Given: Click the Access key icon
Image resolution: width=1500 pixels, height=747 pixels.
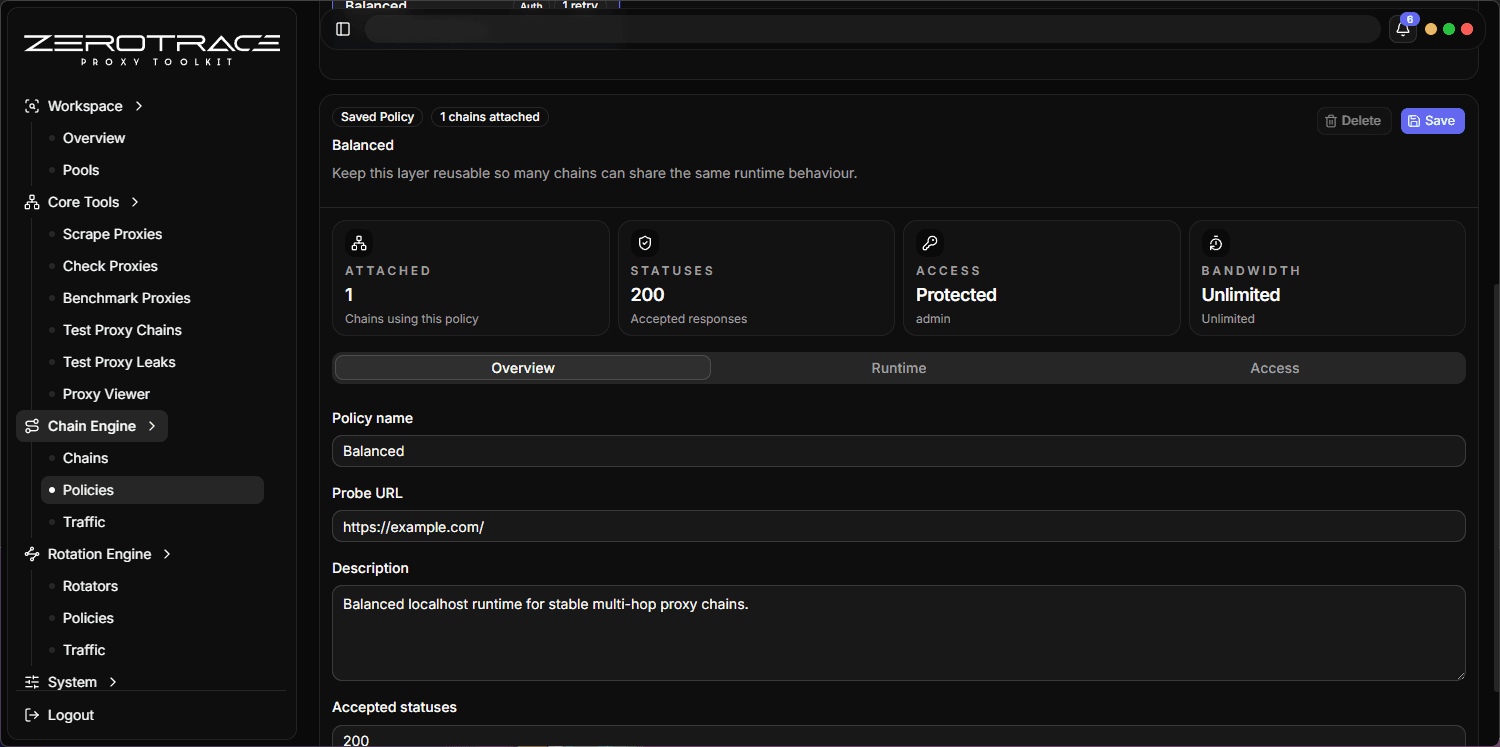Looking at the screenshot, I should pos(930,243).
